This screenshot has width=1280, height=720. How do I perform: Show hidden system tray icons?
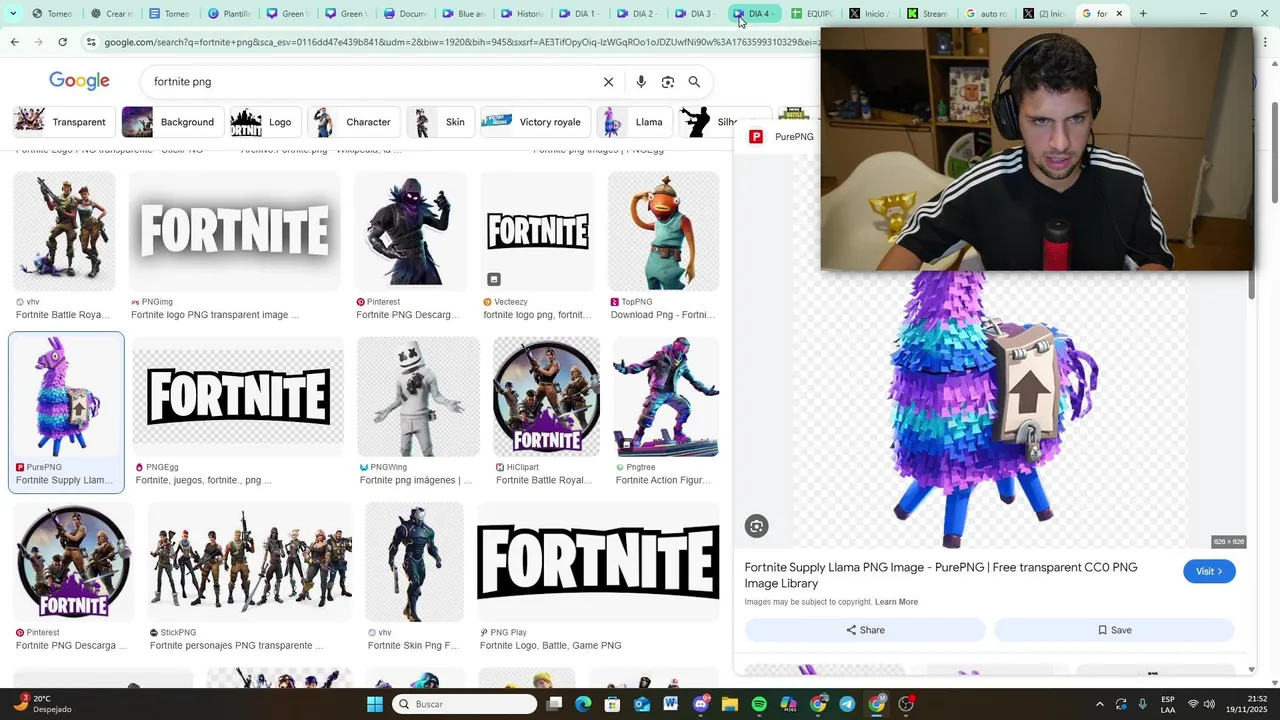coord(1099,704)
